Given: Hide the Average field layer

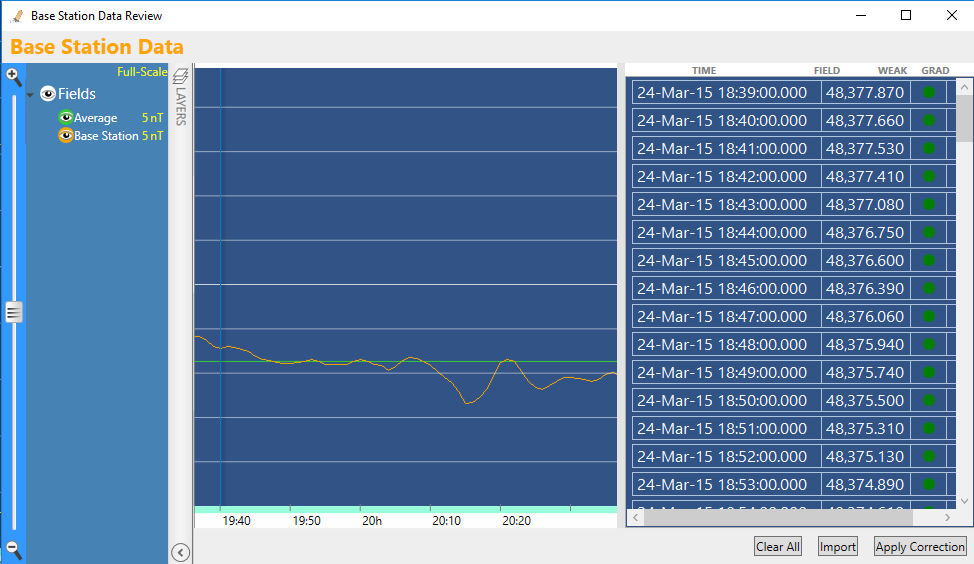Looking at the screenshot, I should (x=66, y=118).
